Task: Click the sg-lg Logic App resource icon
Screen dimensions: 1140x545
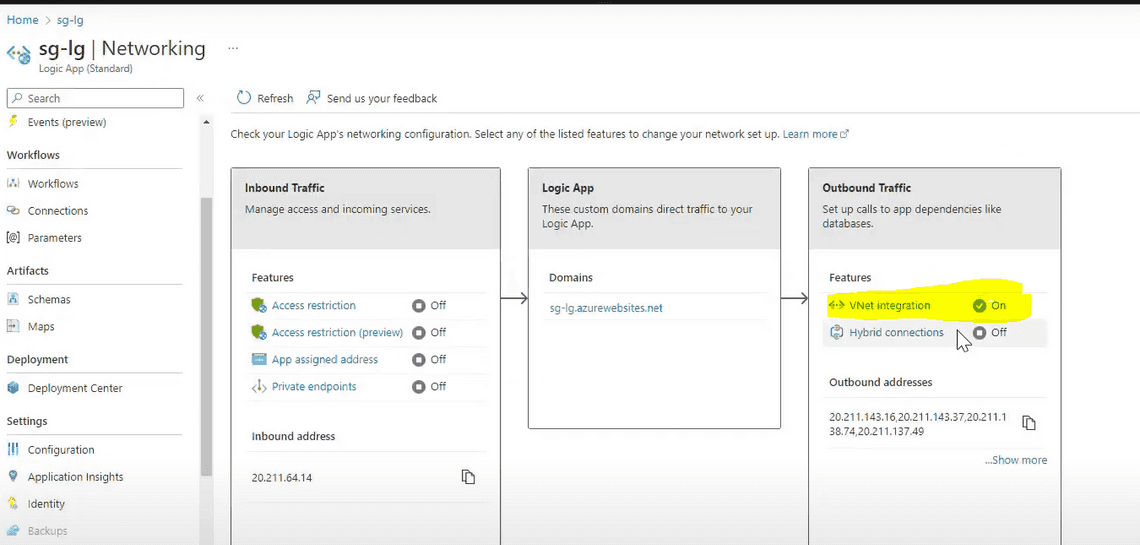Action: click(19, 55)
